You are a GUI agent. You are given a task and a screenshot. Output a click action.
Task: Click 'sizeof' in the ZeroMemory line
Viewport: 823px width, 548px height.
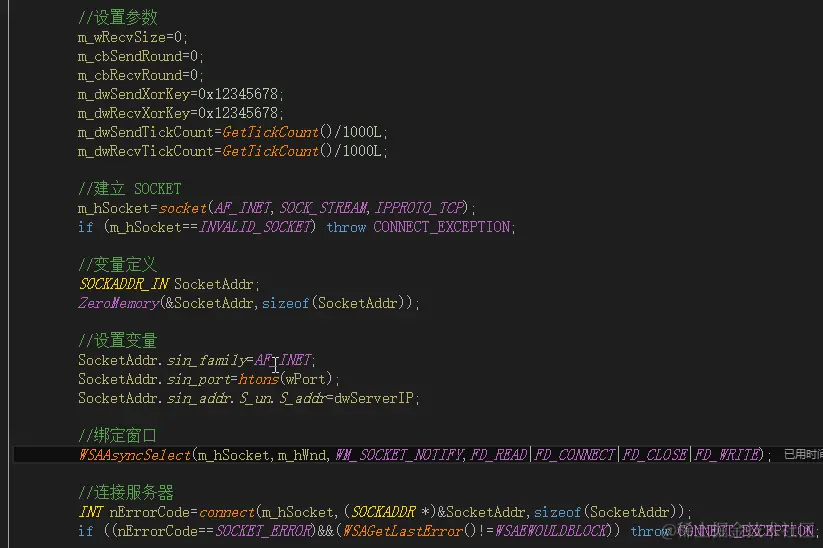click(286, 303)
